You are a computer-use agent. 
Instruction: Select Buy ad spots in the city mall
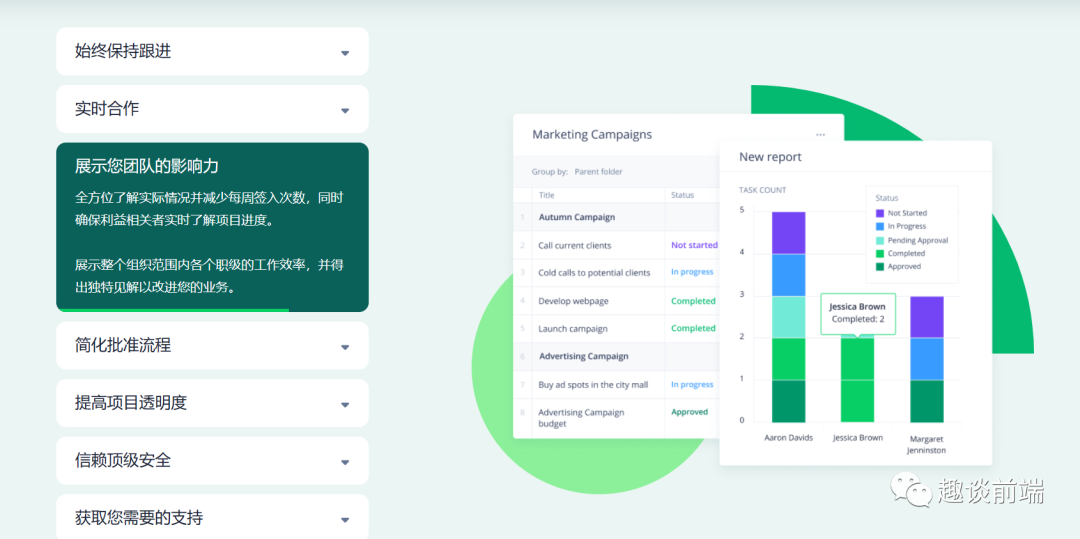point(593,385)
